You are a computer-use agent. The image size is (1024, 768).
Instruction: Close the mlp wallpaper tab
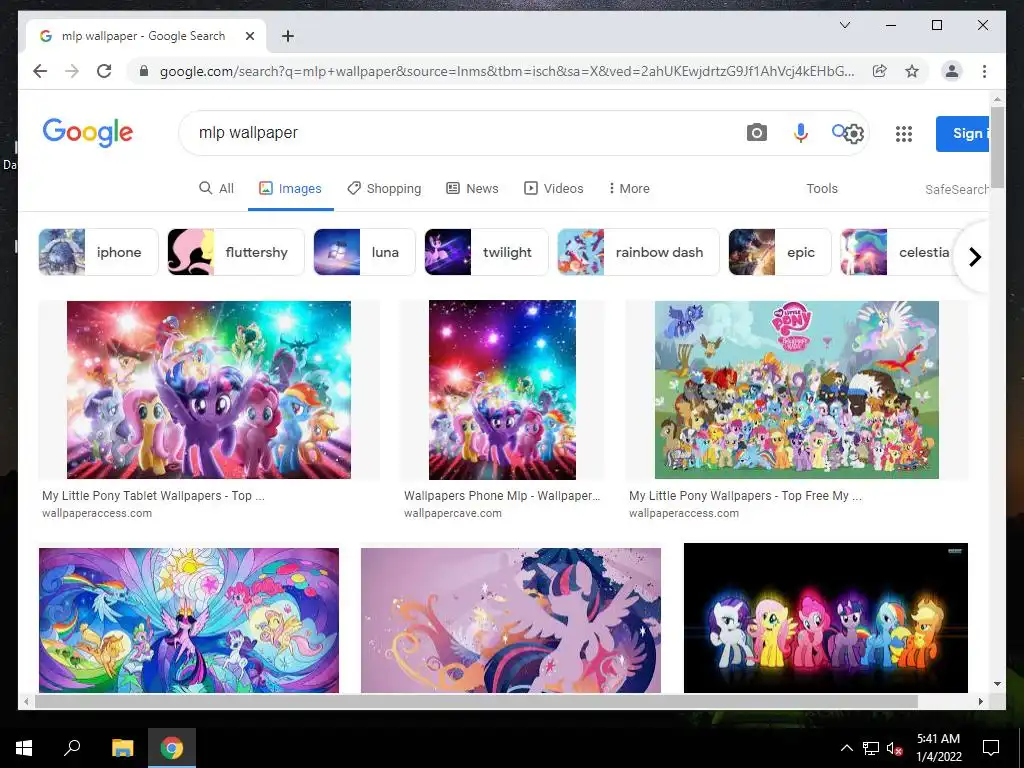(249, 36)
